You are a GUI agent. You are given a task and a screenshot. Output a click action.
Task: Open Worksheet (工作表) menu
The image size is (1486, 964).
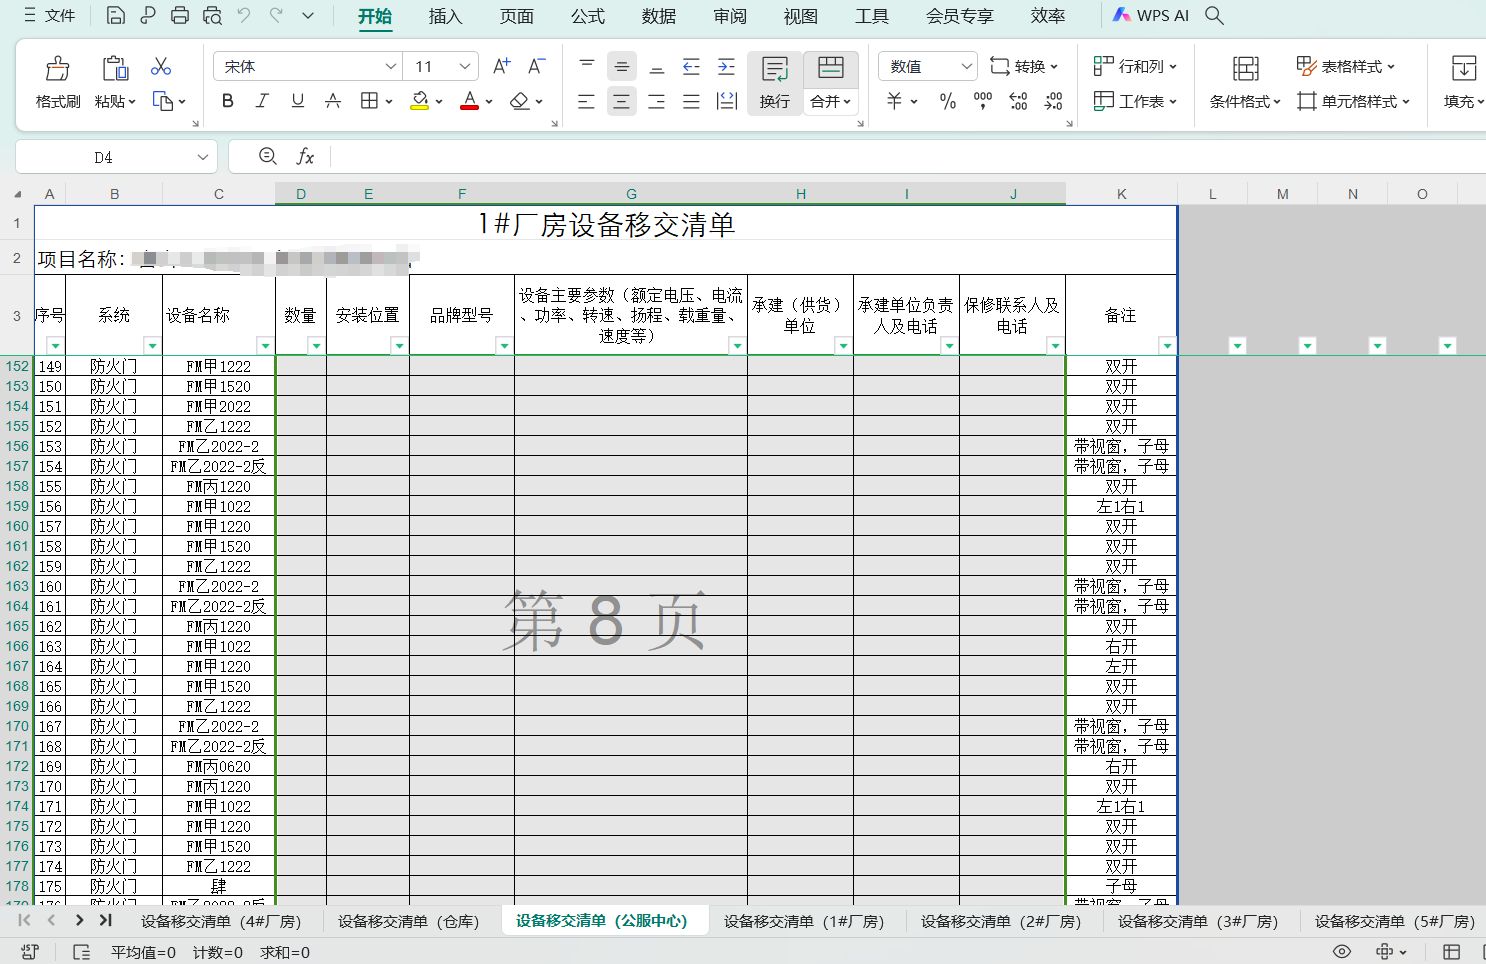(1135, 101)
